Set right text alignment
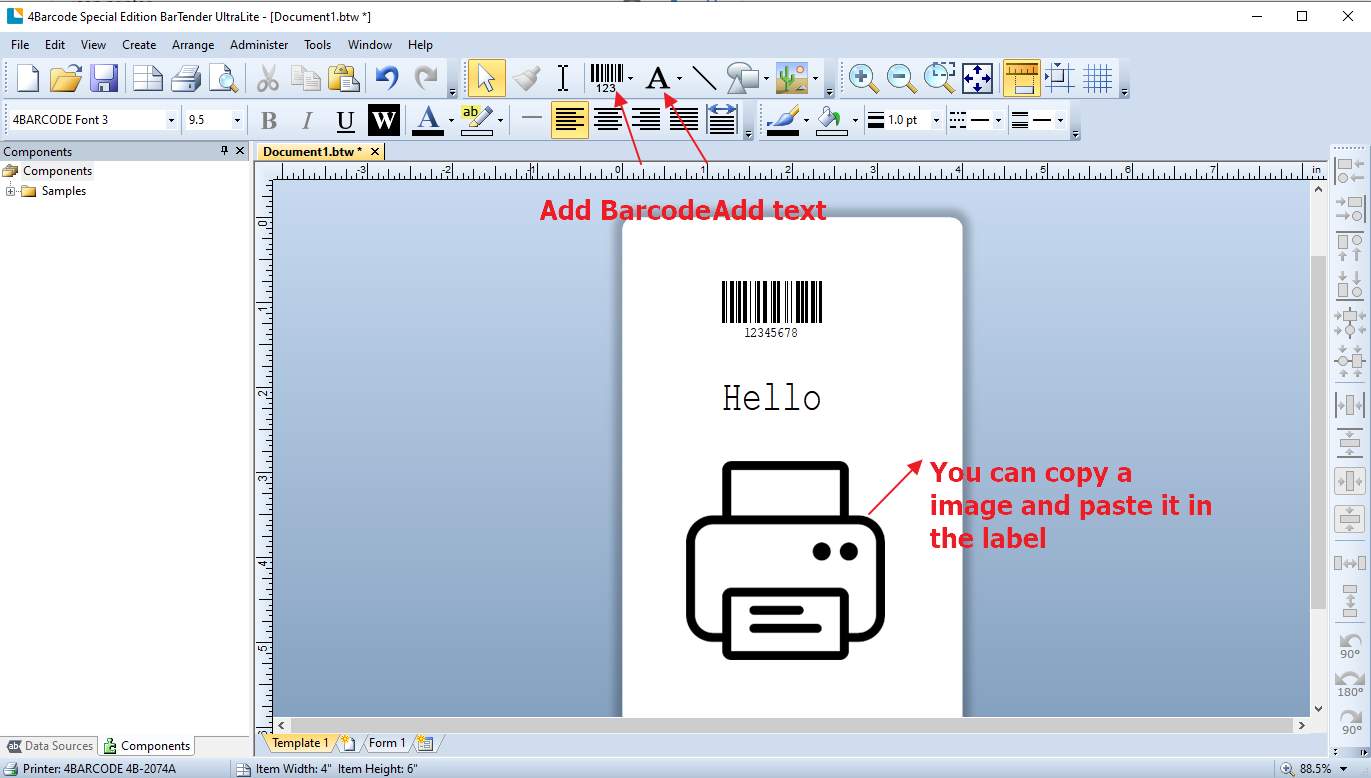The height and width of the screenshot is (778, 1371). click(646, 121)
